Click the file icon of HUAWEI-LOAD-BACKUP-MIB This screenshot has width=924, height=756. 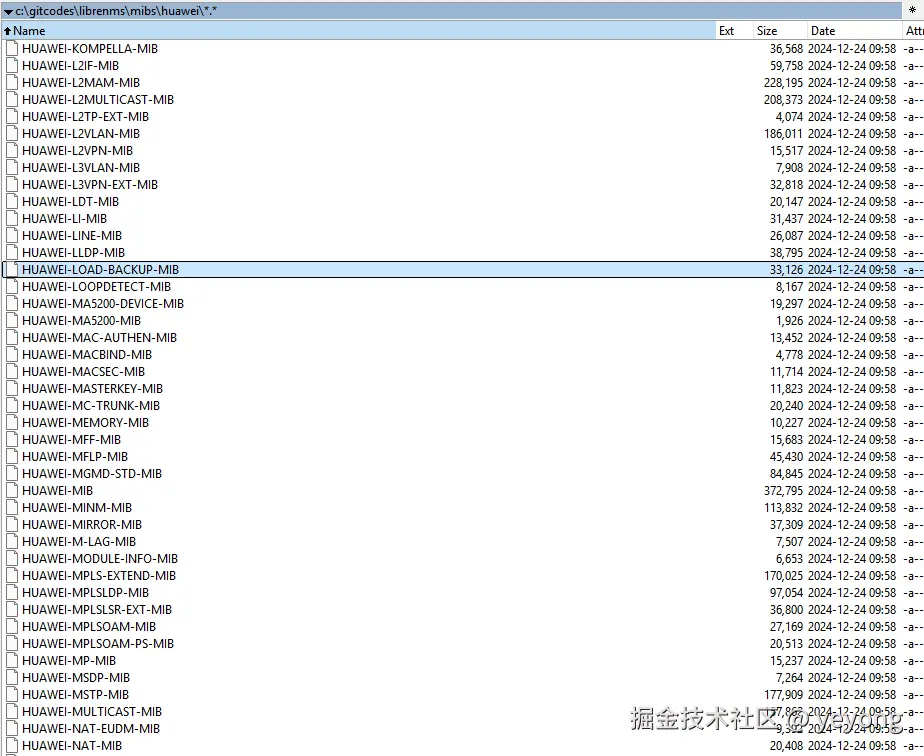click(12, 269)
